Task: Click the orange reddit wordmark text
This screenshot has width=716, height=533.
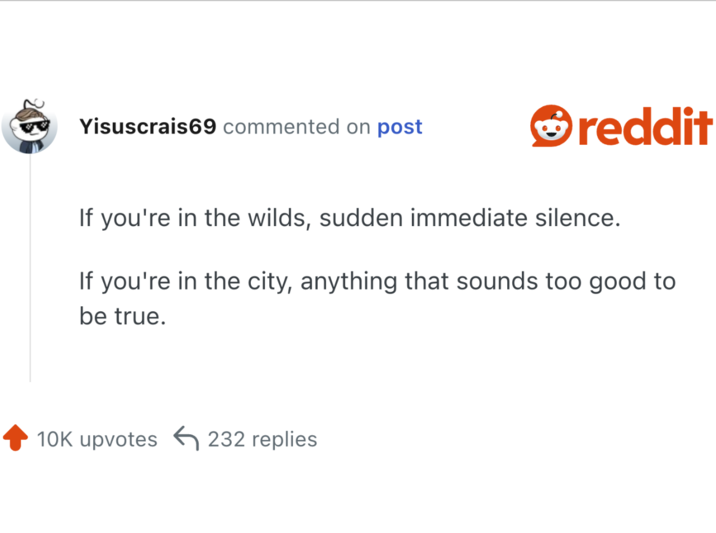Action: (646, 127)
